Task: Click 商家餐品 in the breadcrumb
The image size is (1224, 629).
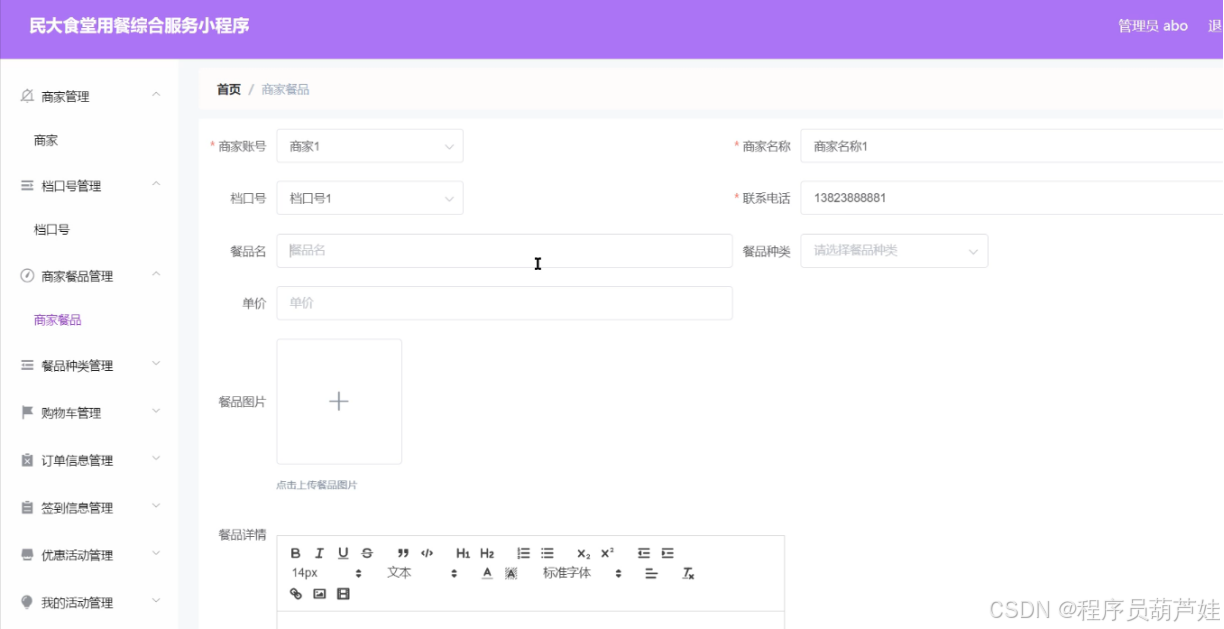Action: coord(285,89)
